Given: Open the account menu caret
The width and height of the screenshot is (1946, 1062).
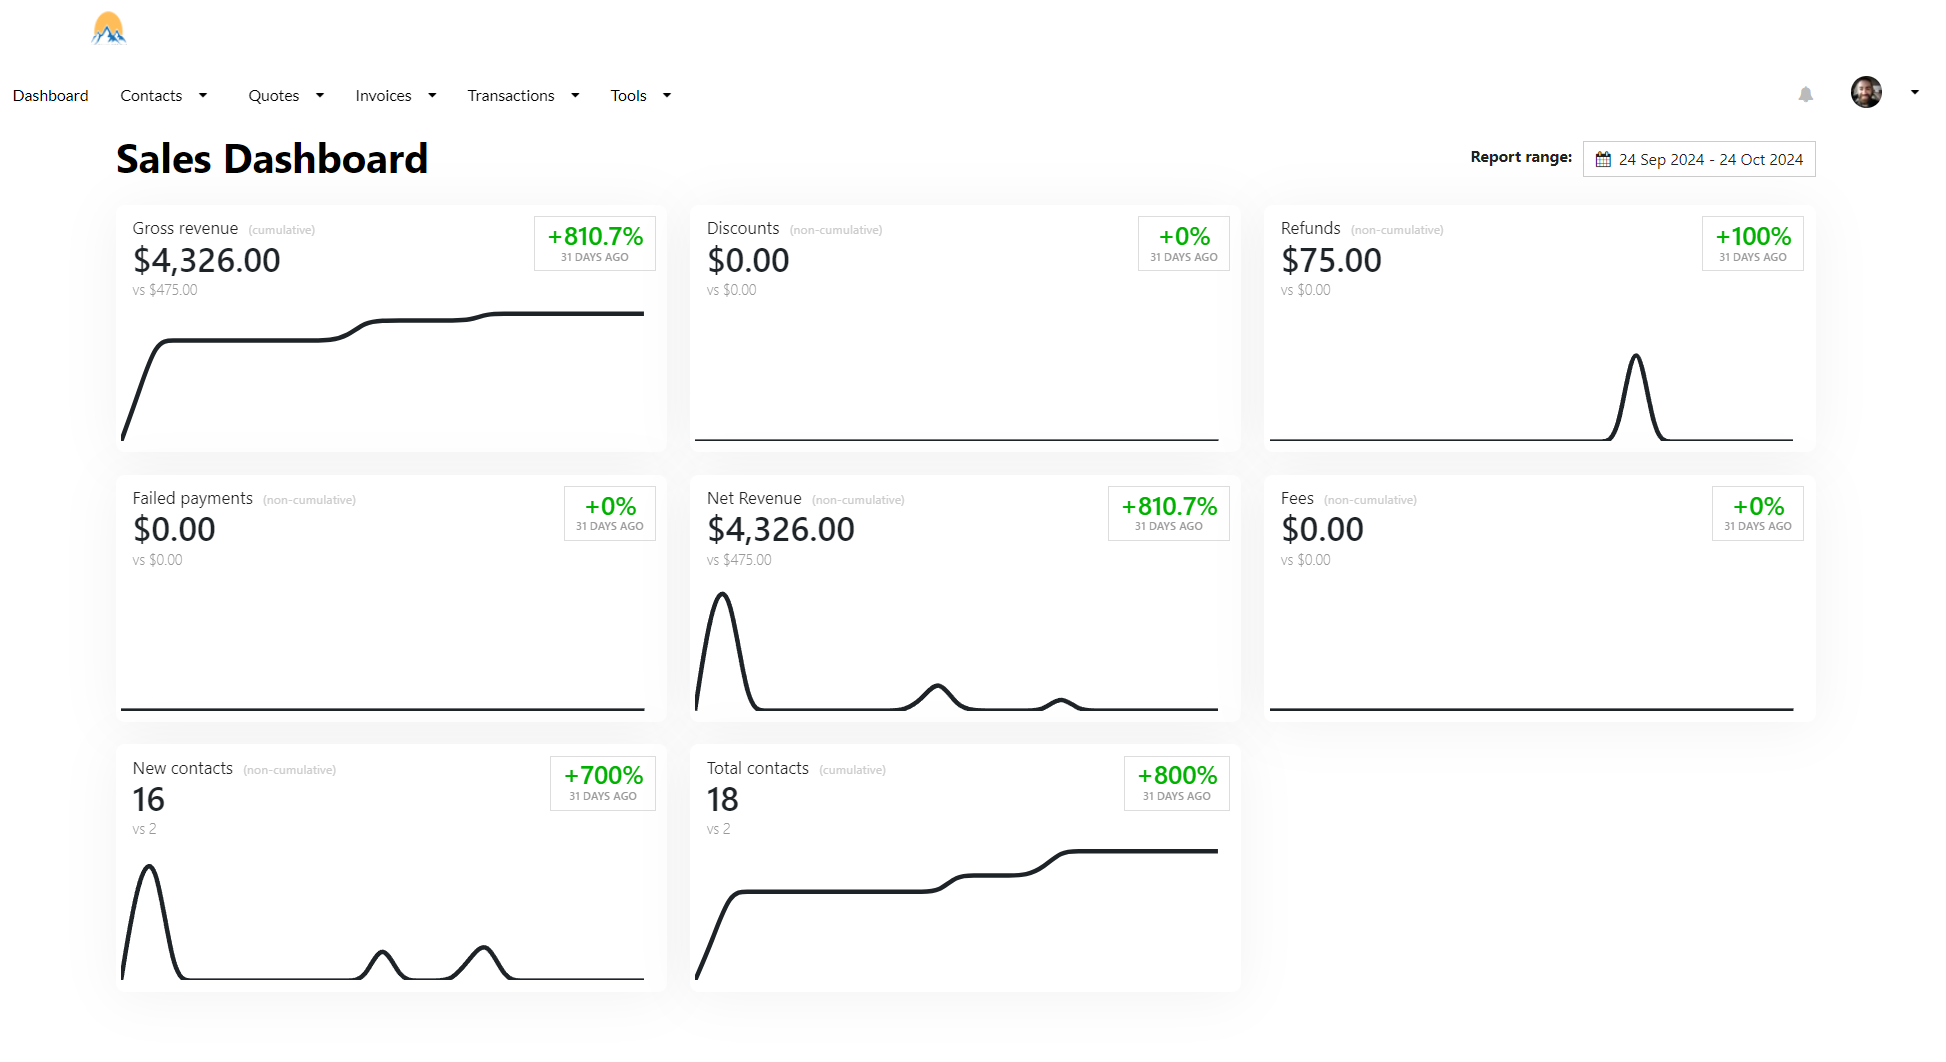Looking at the screenshot, I should [x=1914, y=92].
